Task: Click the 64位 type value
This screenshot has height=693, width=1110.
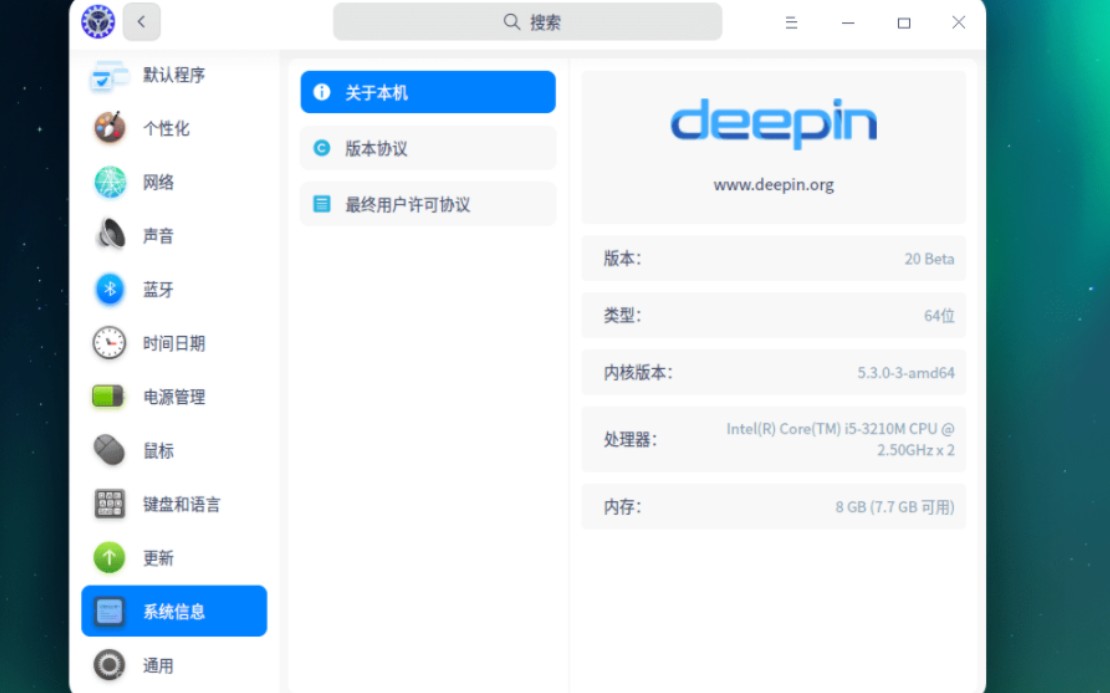Action: pos(939,316)
